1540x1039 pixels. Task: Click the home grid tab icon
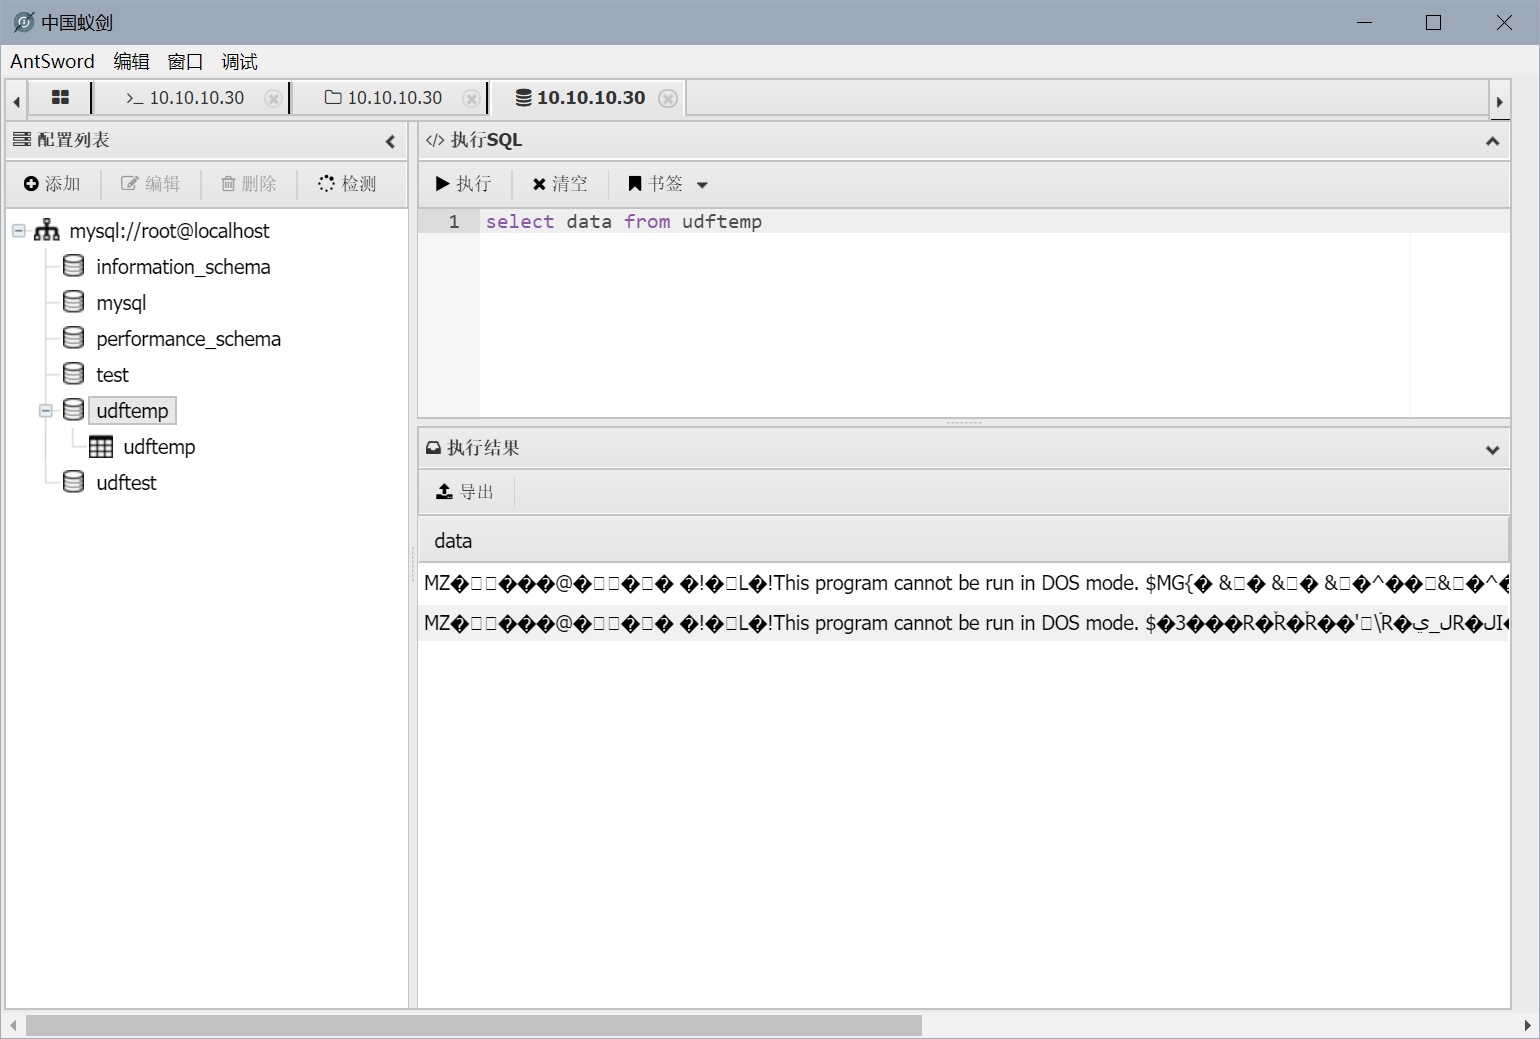(x=60, y=98)
